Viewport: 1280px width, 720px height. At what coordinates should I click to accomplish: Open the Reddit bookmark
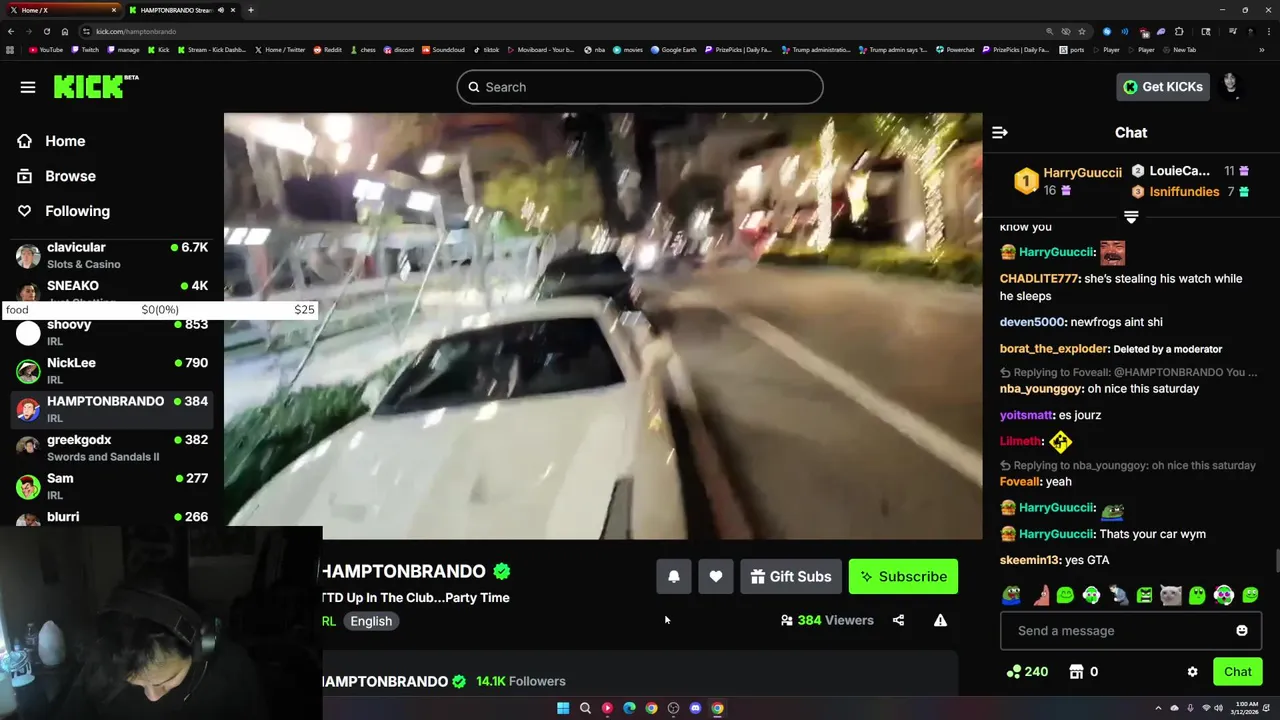327,49
